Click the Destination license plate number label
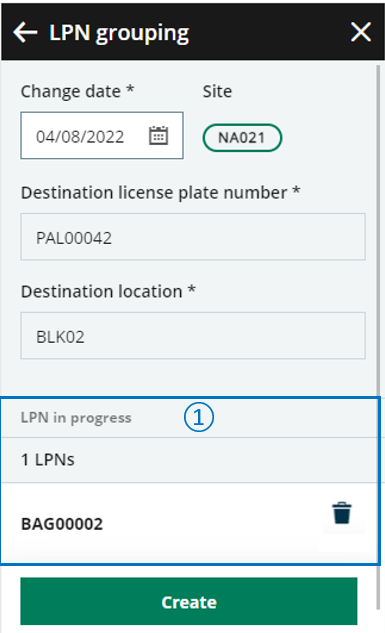This screenshot has width=385, height=633. coord(154,193)
